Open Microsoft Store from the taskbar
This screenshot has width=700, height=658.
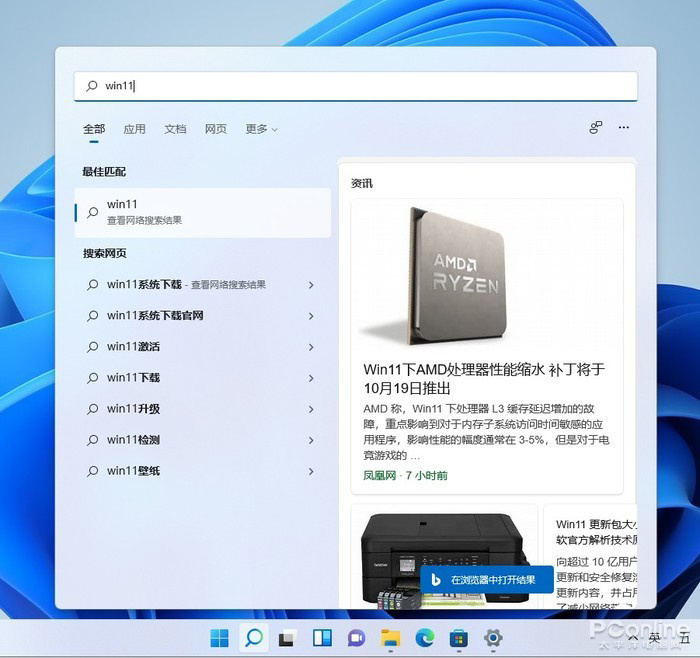pyautogui.click(x=458, y=638)
